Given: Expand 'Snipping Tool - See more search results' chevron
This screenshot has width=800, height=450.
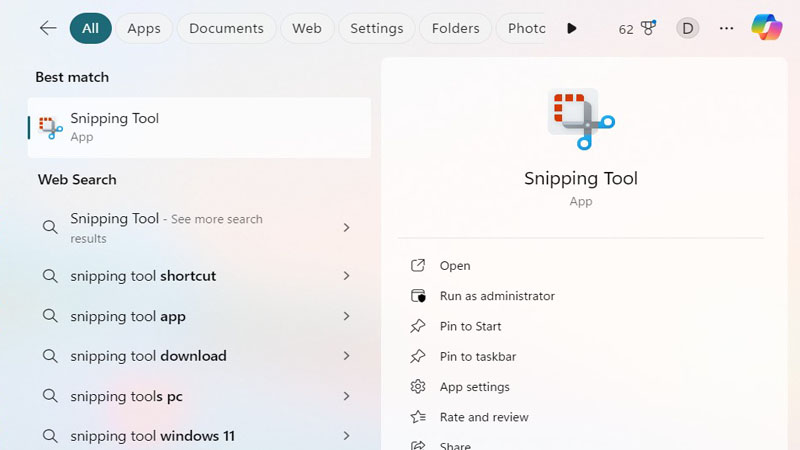Looking at the screenshot, I should tap(346, 227).
